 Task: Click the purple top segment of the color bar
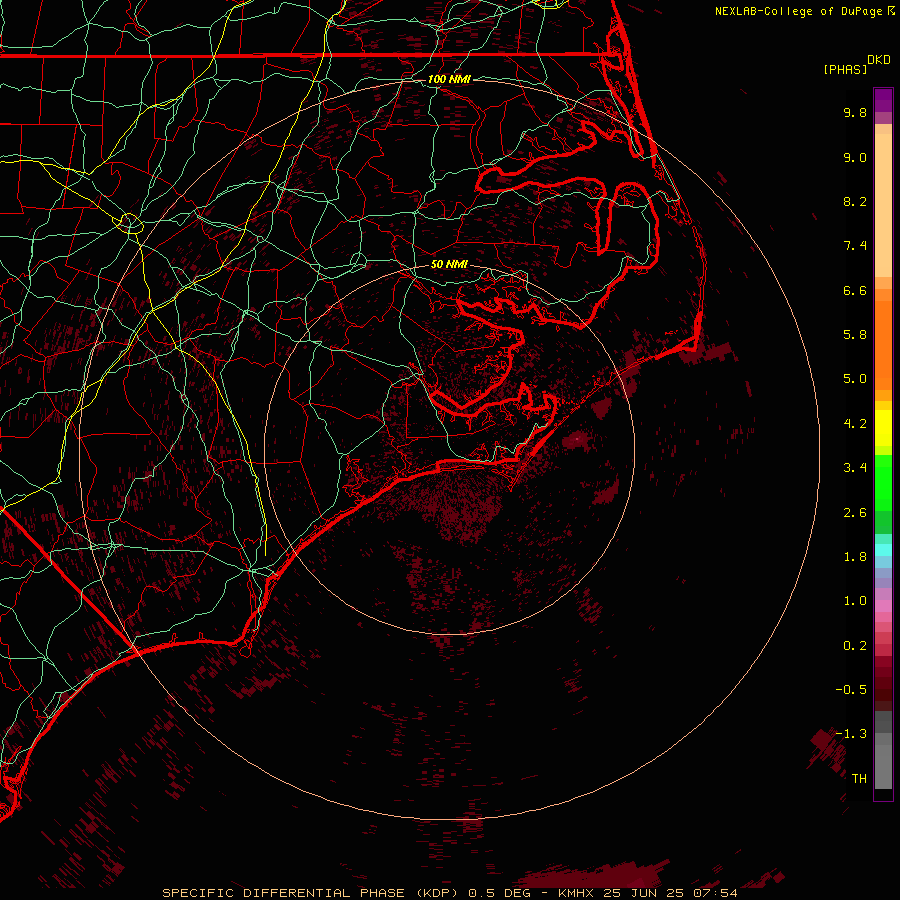[883, 100]
